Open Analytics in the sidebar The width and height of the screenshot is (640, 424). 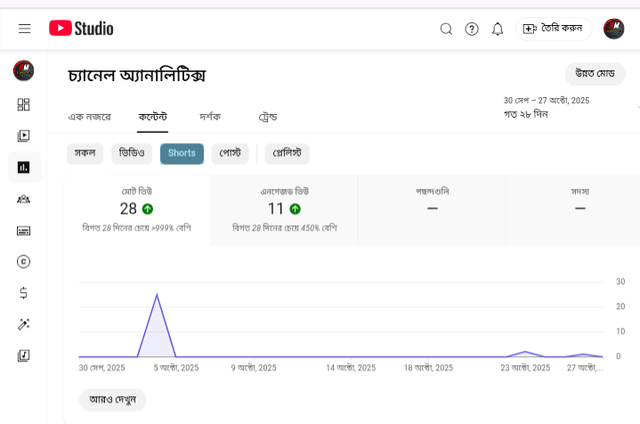[x=24, y=167]
